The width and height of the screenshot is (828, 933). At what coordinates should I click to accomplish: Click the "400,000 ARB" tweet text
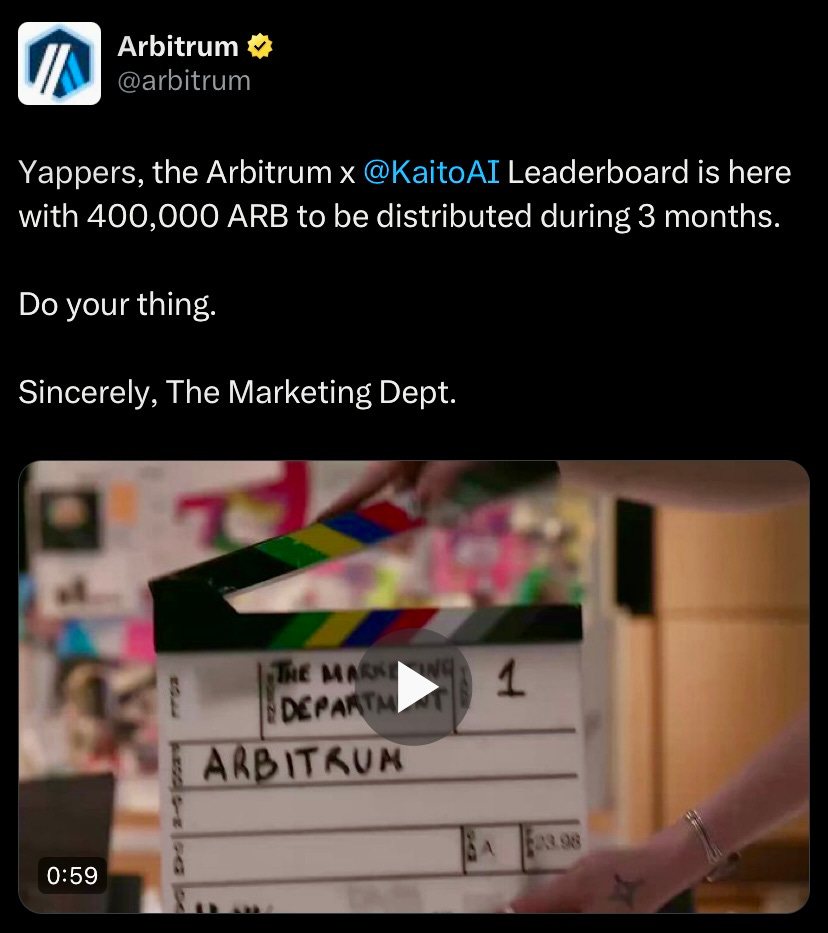(188, 217)
